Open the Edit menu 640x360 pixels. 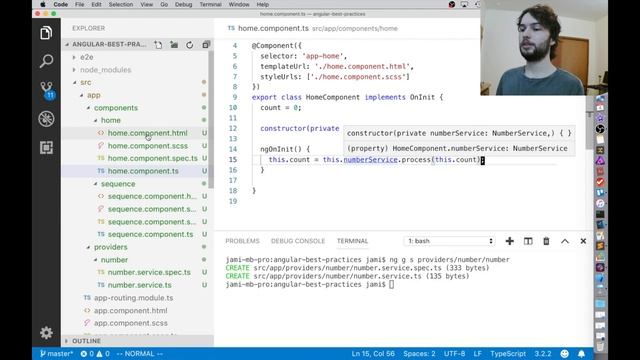[x=96, y=4]
